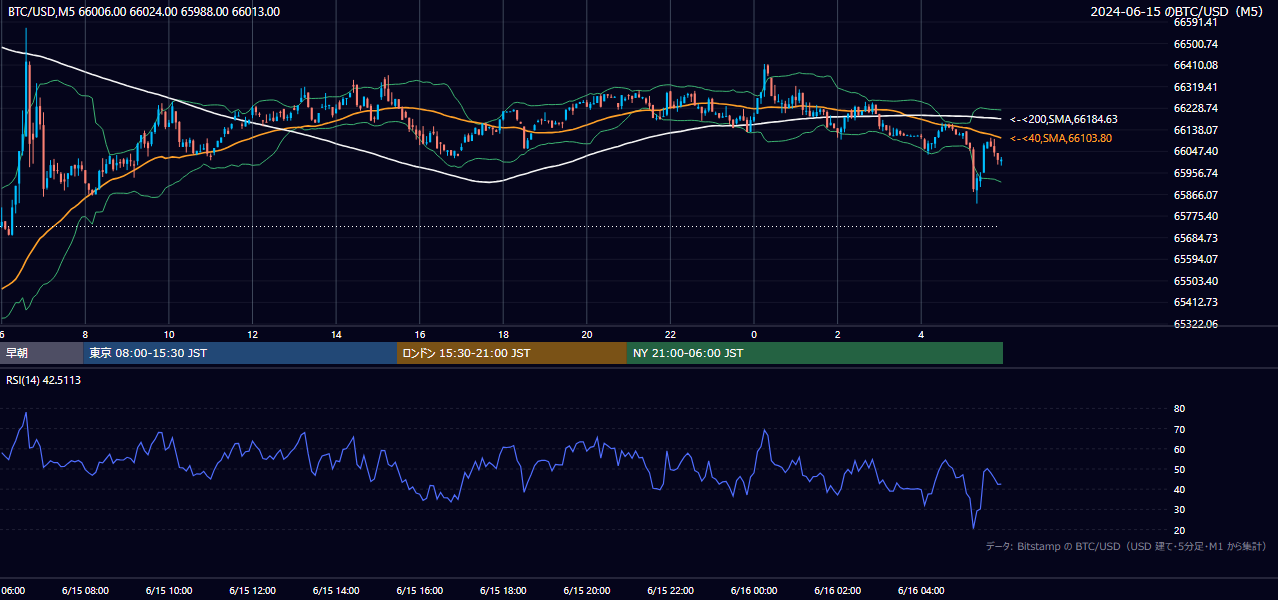
Task: Click the 6/16 04:00 bottom date label
Action: click(x=921, y=590)
